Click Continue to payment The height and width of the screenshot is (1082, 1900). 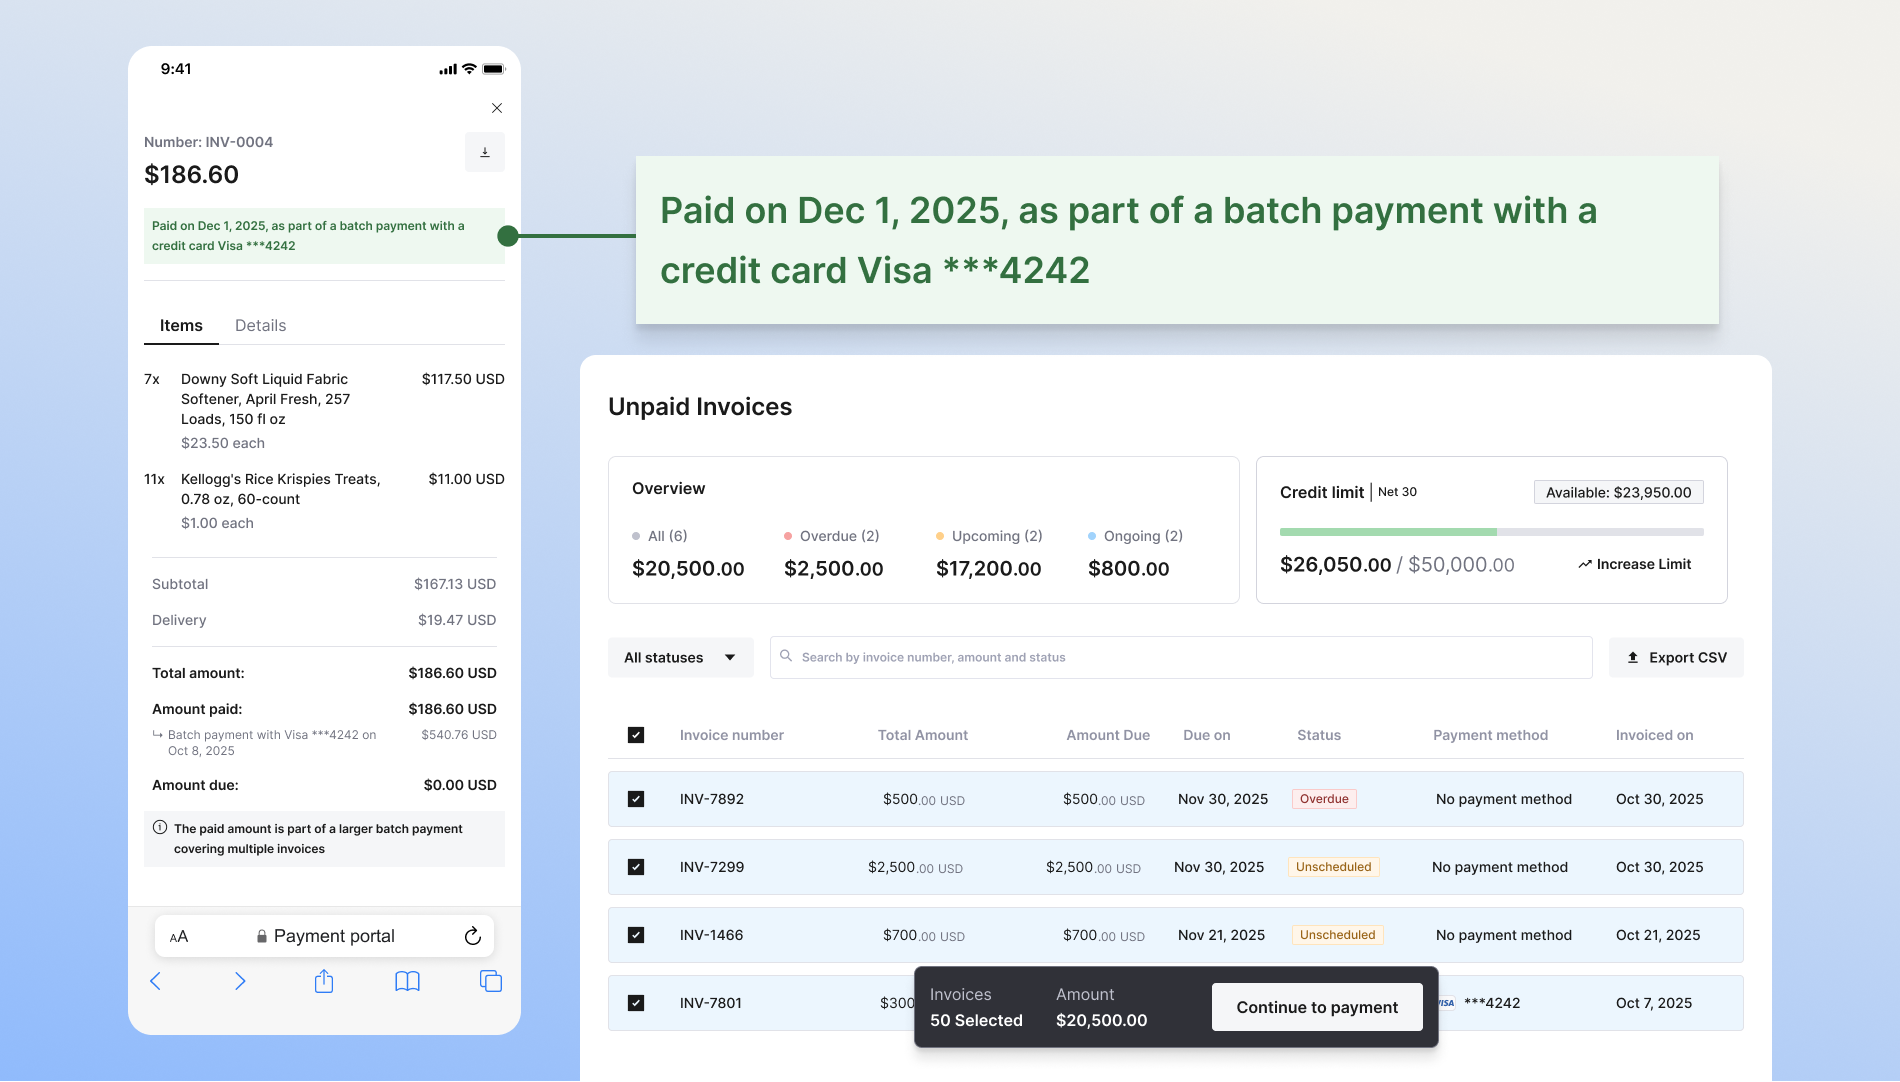tap(1317, 1007)
